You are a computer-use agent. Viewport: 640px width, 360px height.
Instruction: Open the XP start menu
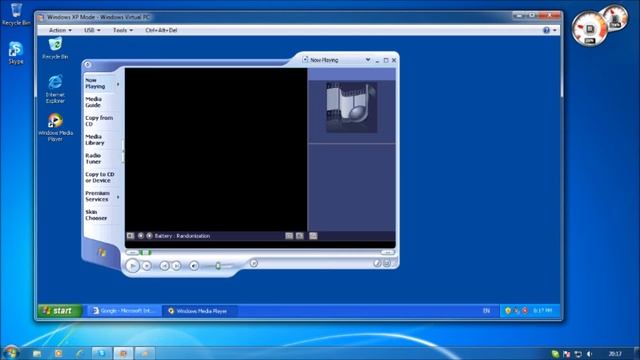coord(60,311)
